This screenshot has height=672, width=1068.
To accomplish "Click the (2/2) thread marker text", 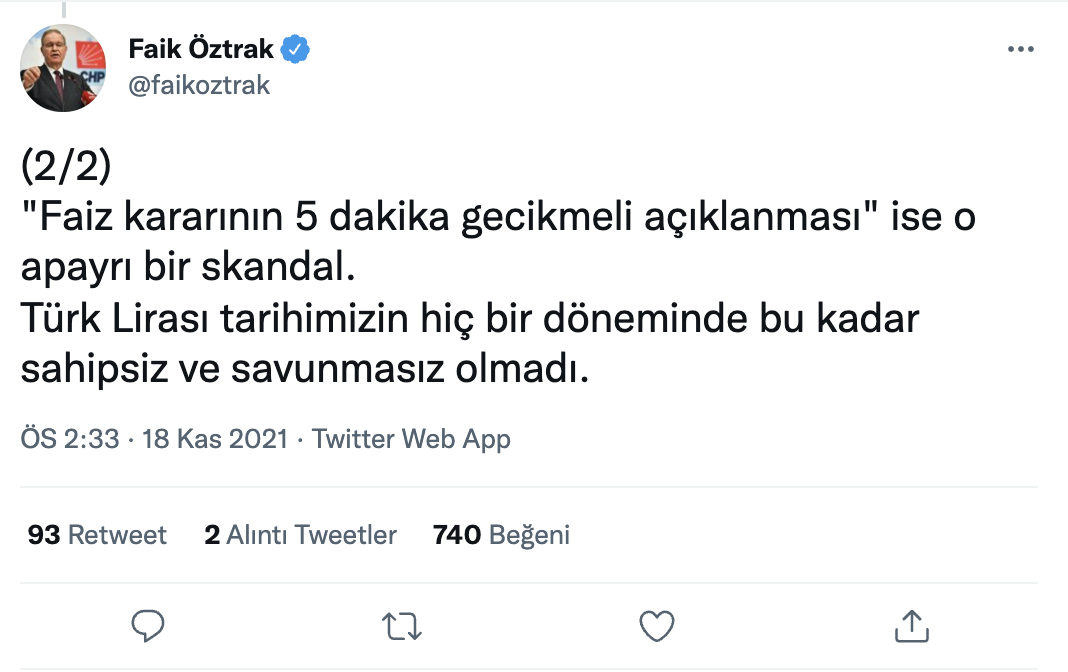I will [66, 167].
